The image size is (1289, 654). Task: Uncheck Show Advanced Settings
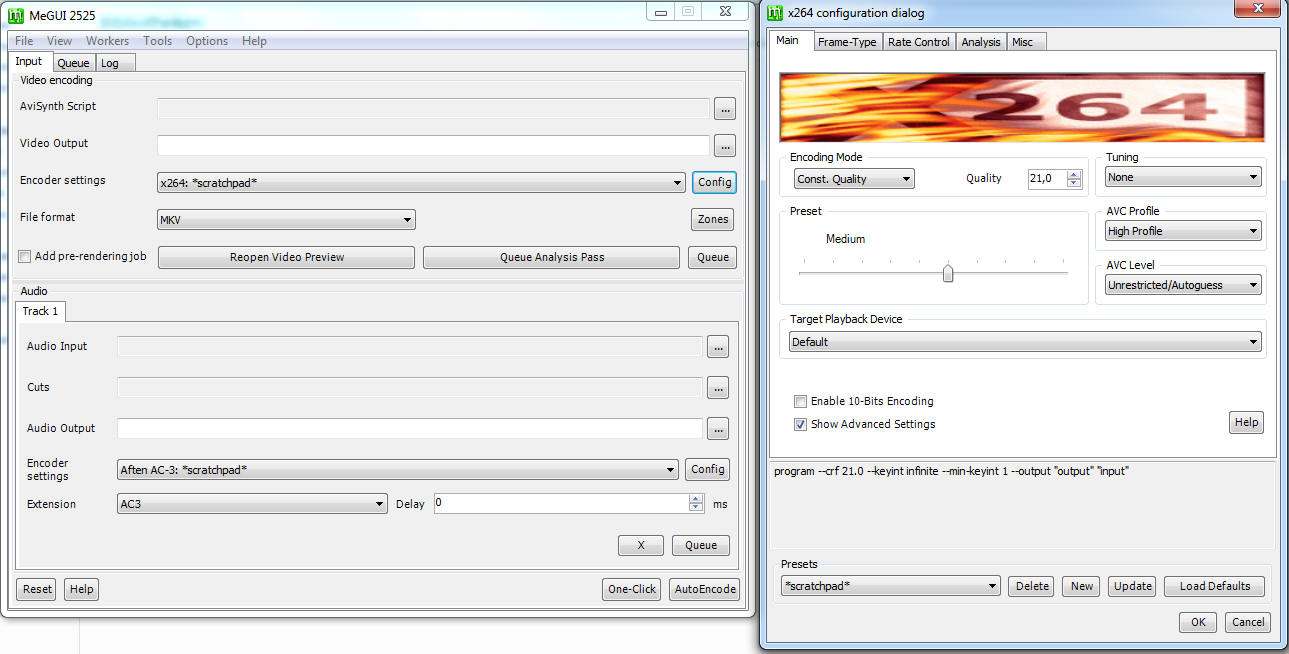point(800,425)
